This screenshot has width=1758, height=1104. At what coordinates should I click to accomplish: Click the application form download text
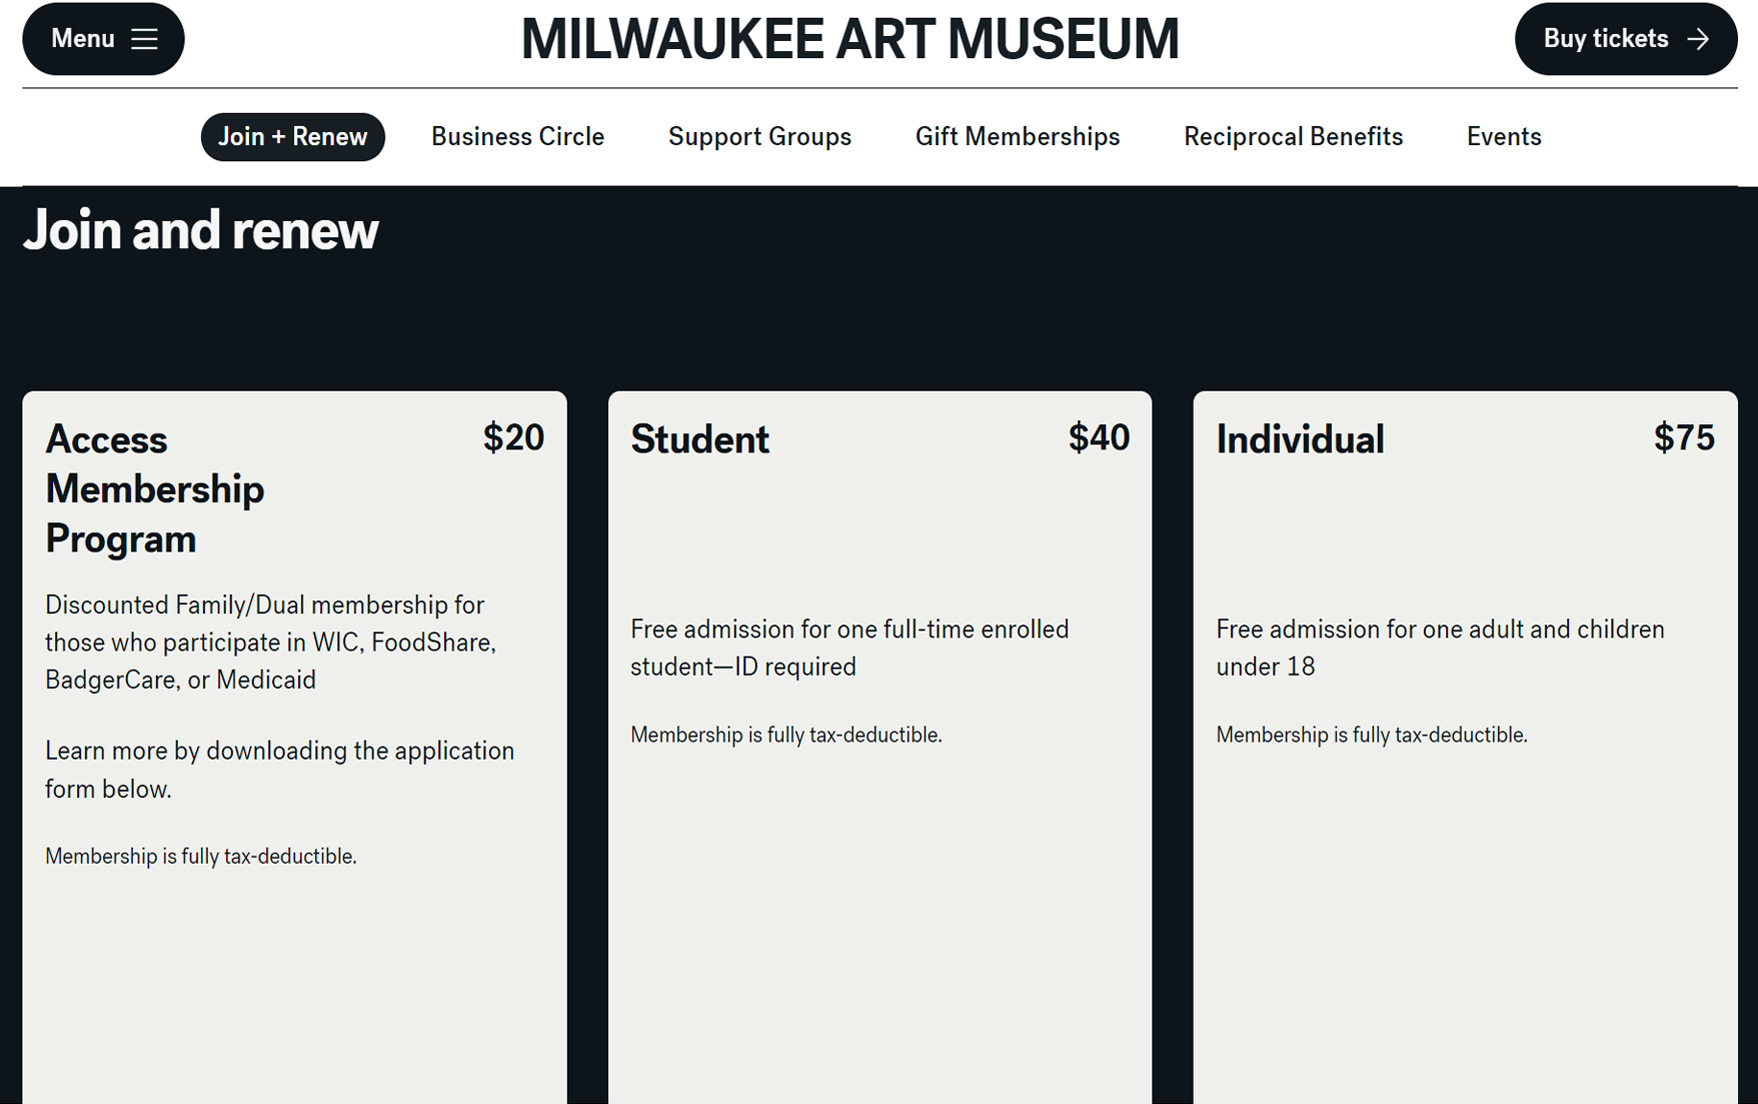(x=279, y=770)
